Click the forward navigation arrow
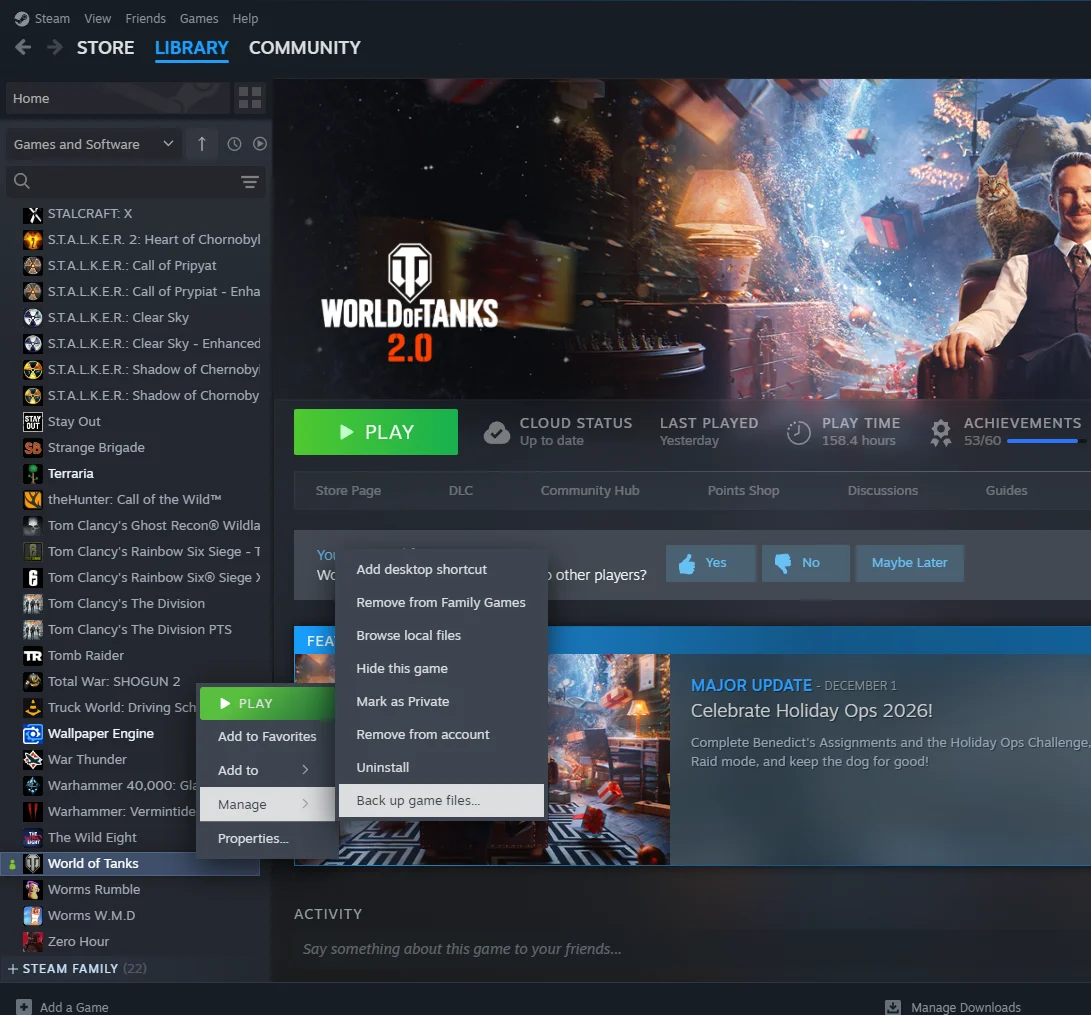The width and height of the screenshot is (1091, 1015). (x=55, y=47)
